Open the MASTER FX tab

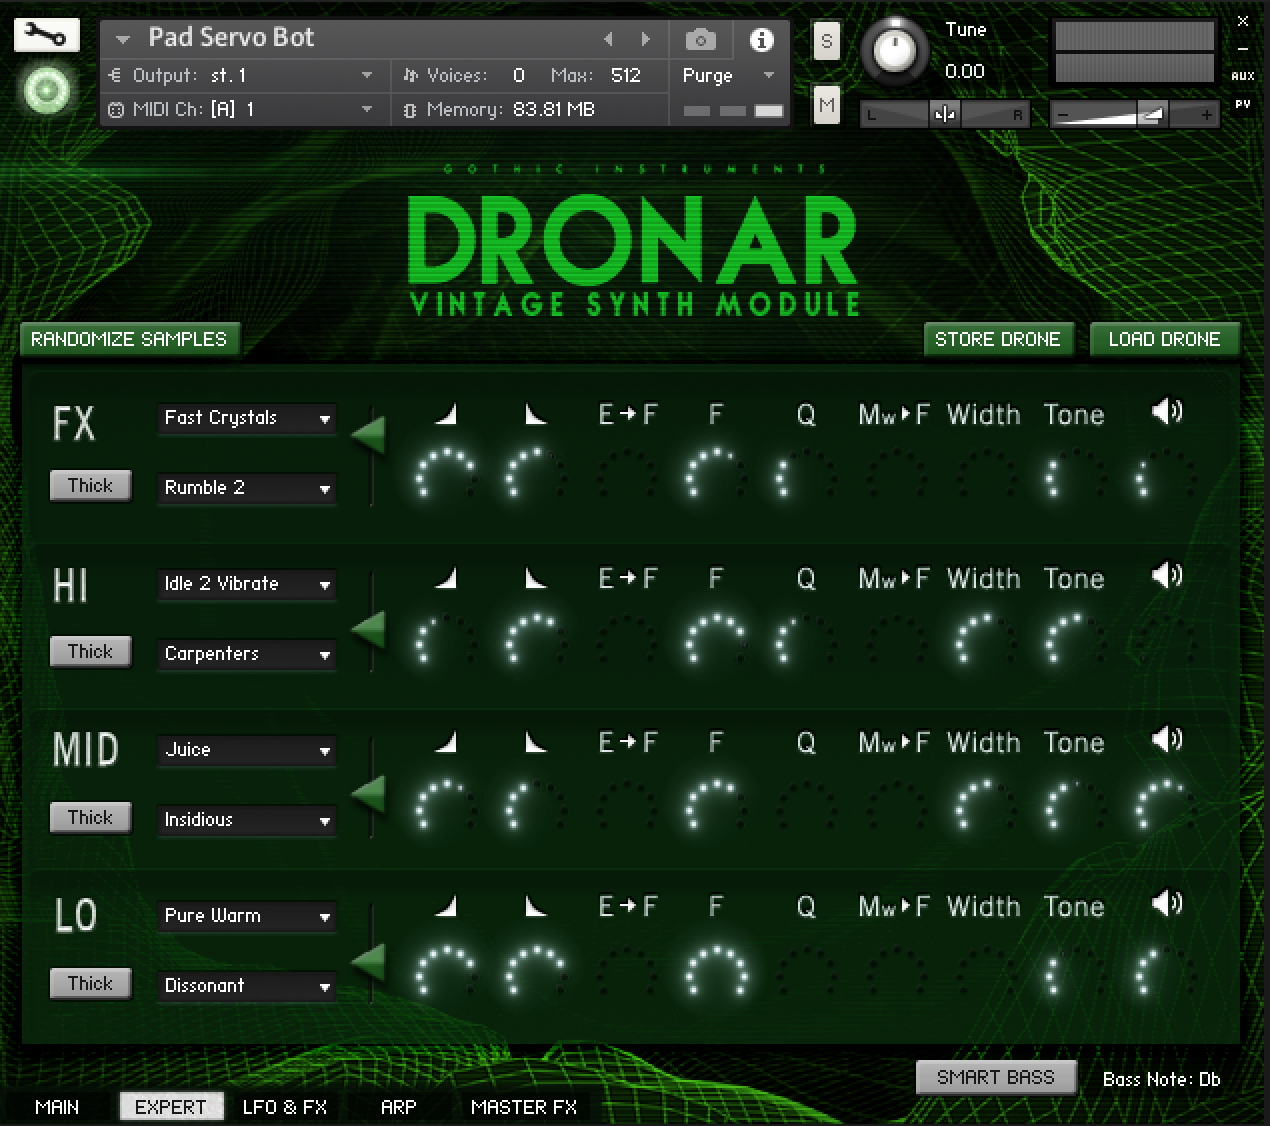(524, 1107)
